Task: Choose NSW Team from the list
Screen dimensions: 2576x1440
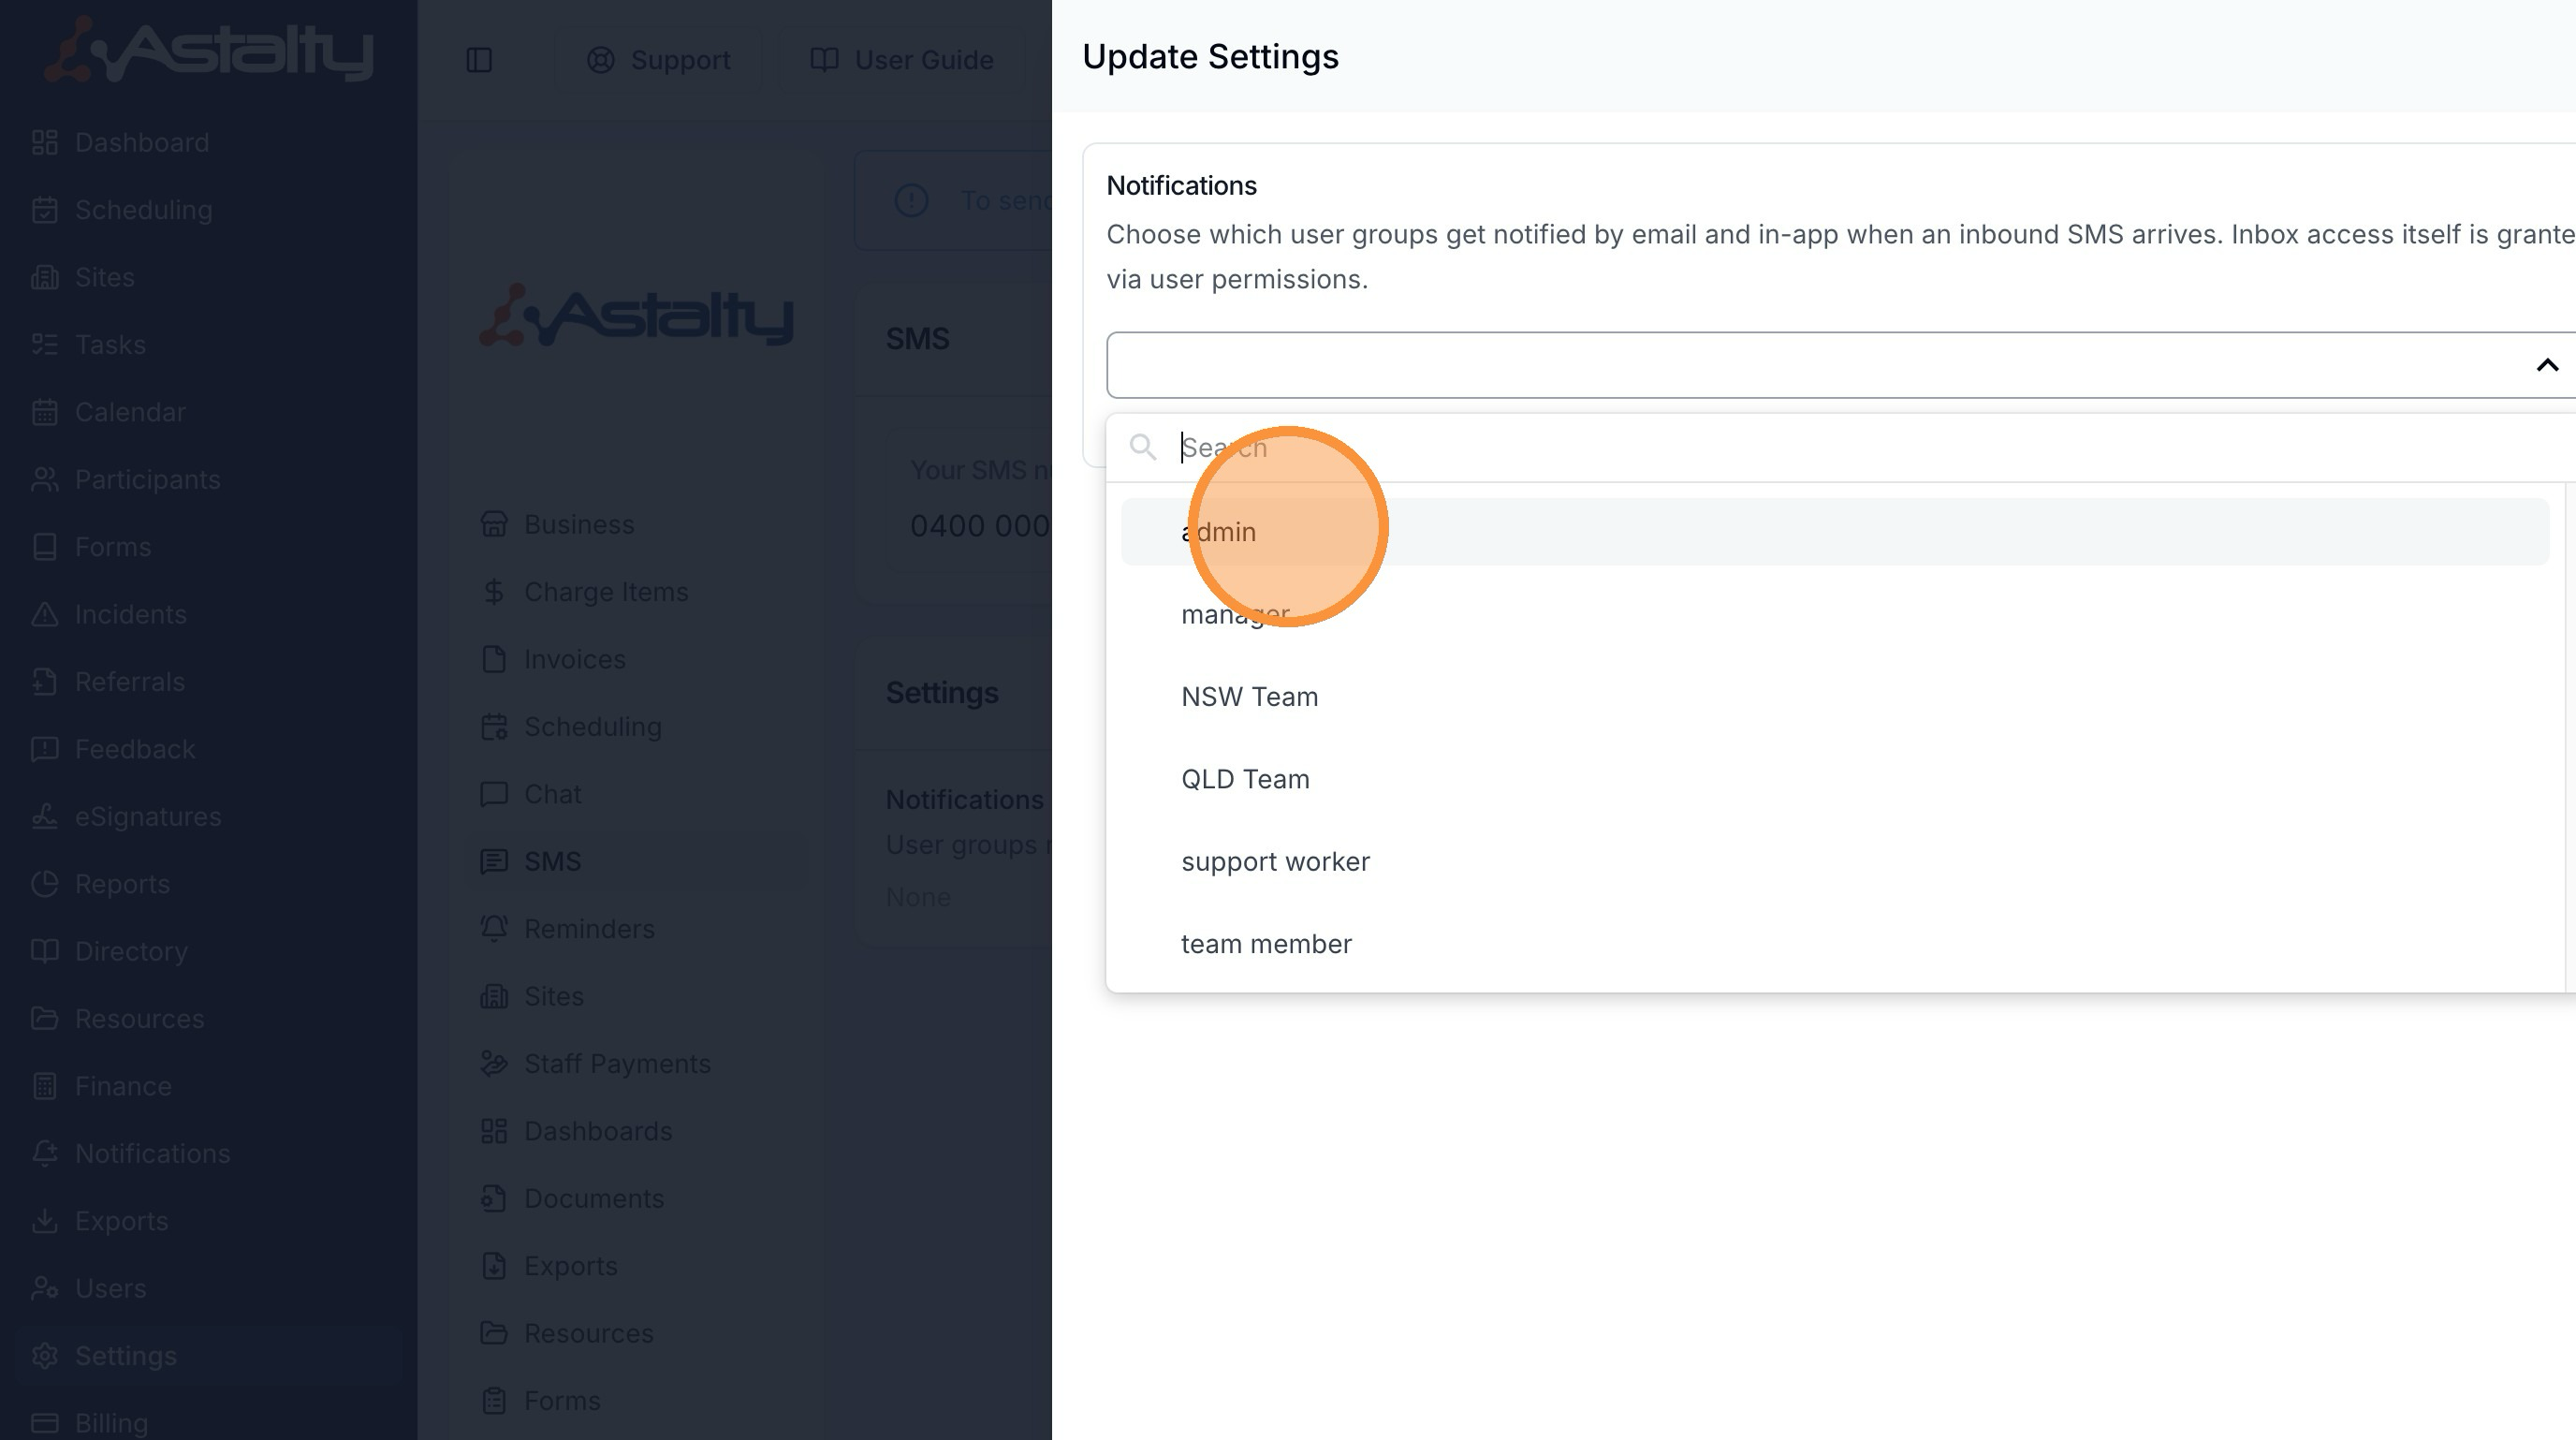Action: click(x=1834, y=697)
